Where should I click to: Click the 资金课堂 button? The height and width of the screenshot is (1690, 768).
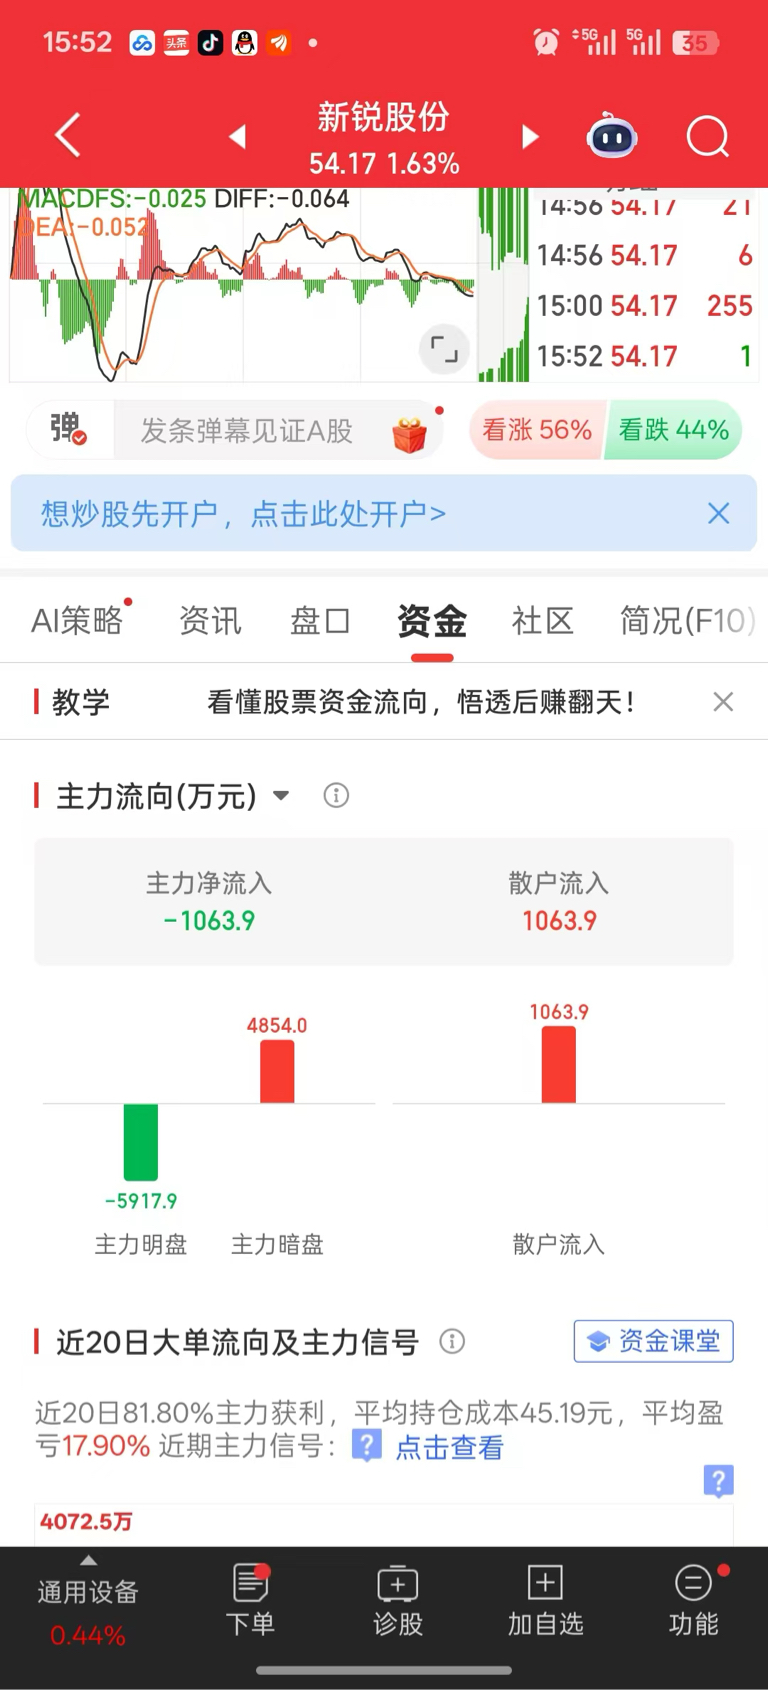point(654,1341)
